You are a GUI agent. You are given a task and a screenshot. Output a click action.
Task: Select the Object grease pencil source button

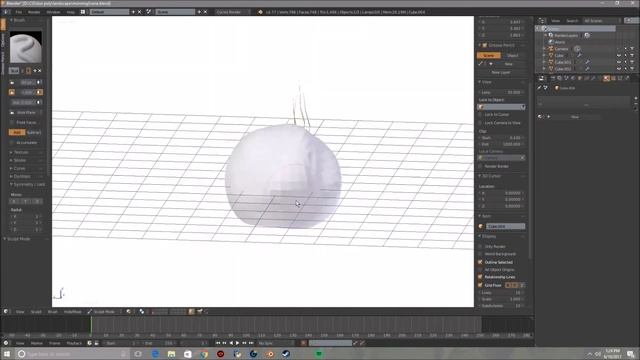[513, 56]
